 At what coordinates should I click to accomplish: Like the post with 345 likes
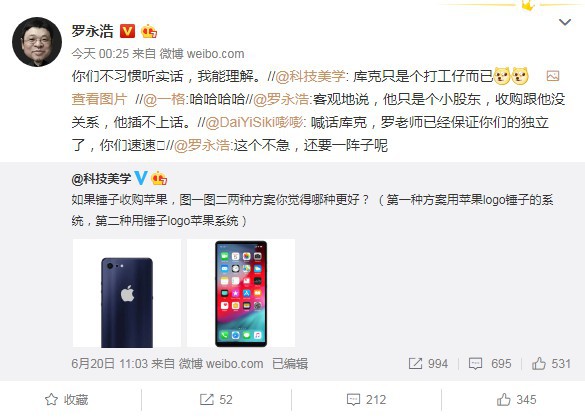coord(516,400)
